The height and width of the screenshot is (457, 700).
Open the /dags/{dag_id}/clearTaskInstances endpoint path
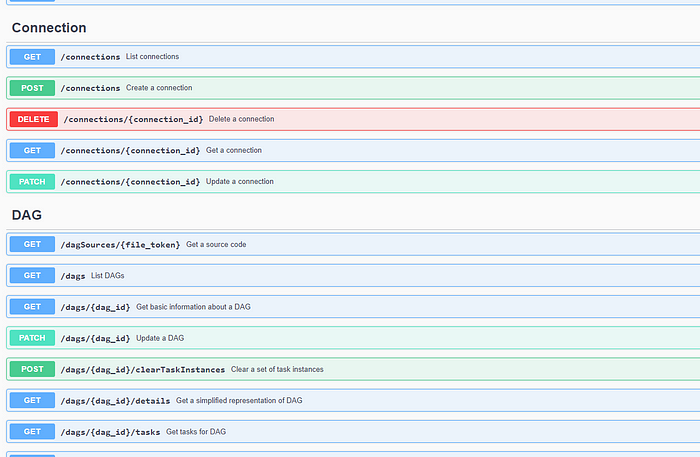point(143,370)
